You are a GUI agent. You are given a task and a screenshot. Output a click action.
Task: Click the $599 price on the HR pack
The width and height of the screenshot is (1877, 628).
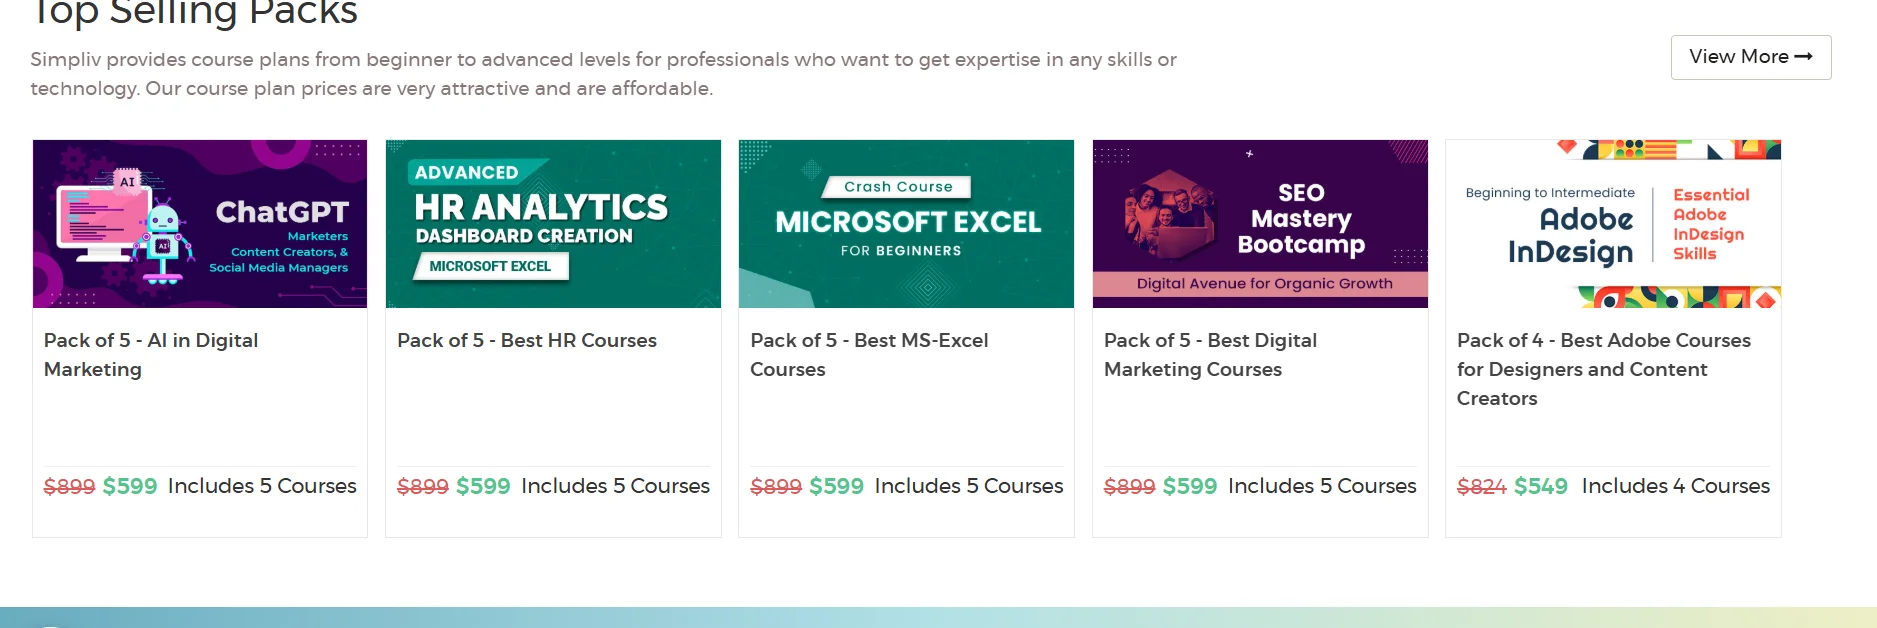coord(483,486)
